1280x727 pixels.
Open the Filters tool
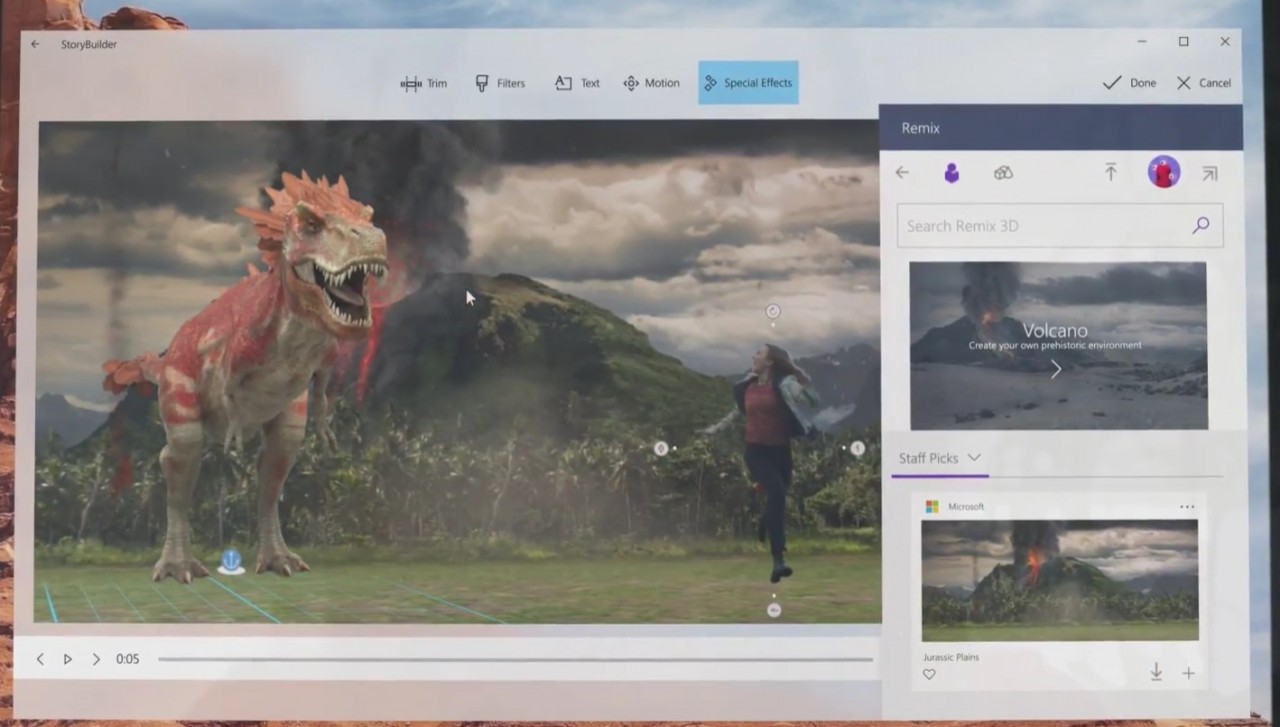[x=500, y=83]
